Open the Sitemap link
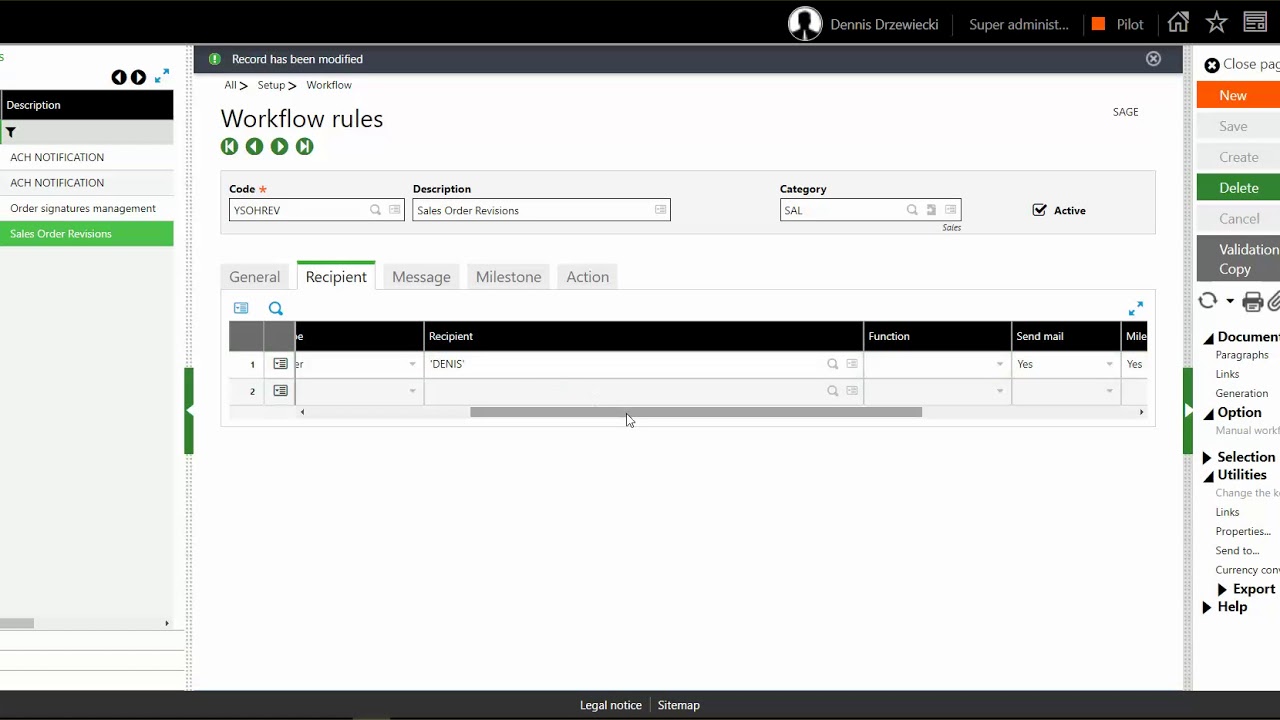1280x720 pixels. 679,705
